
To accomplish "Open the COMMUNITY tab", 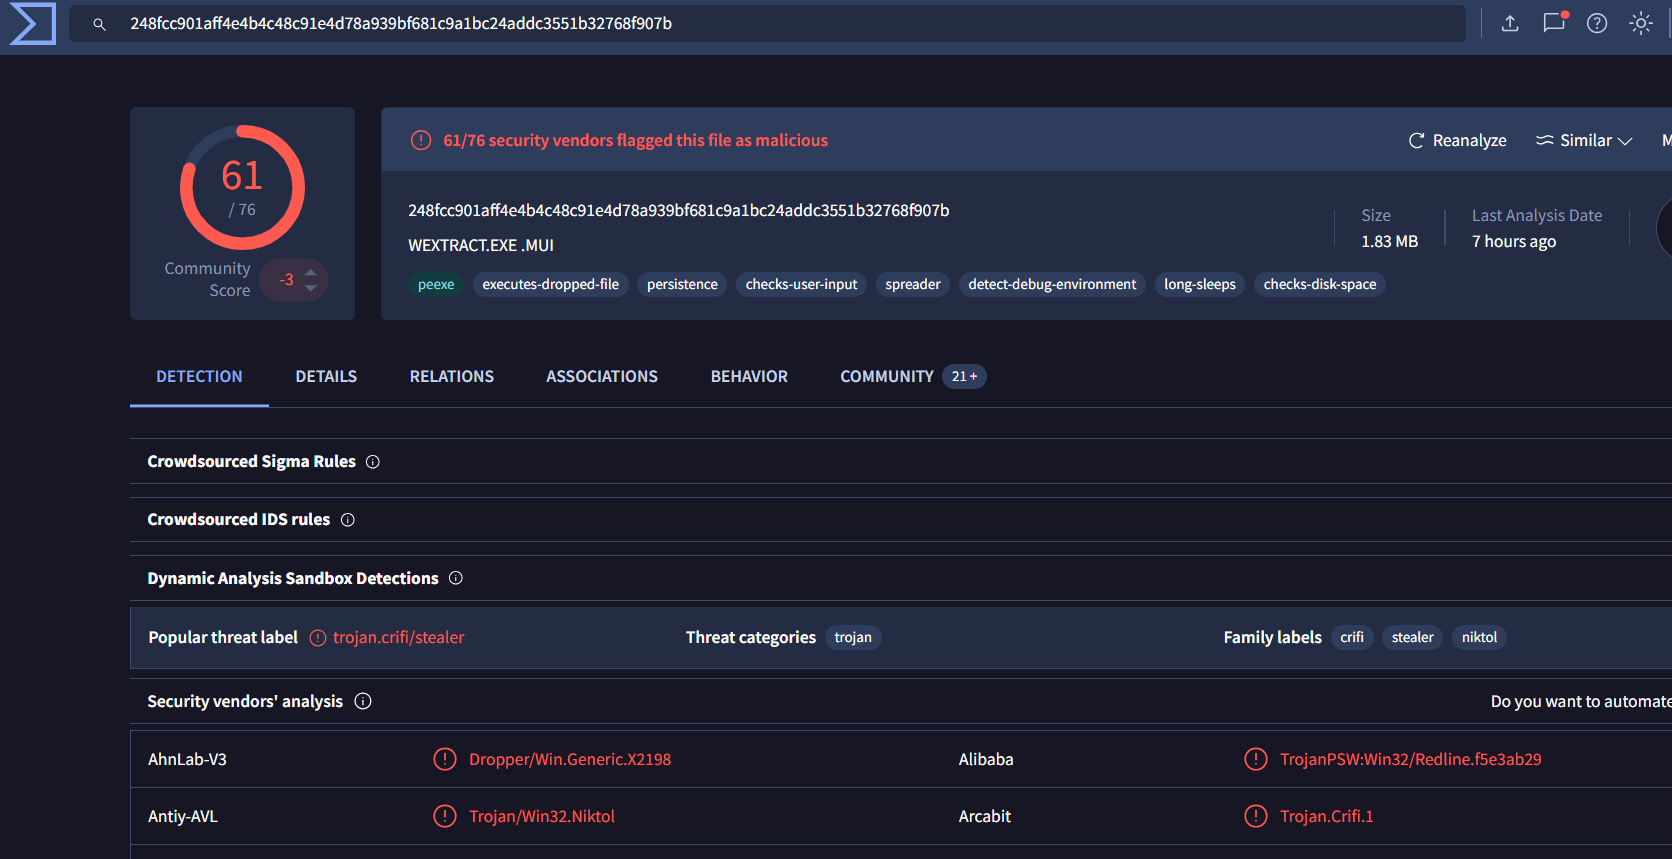I will pyautogui.click(x=912, y=376).
